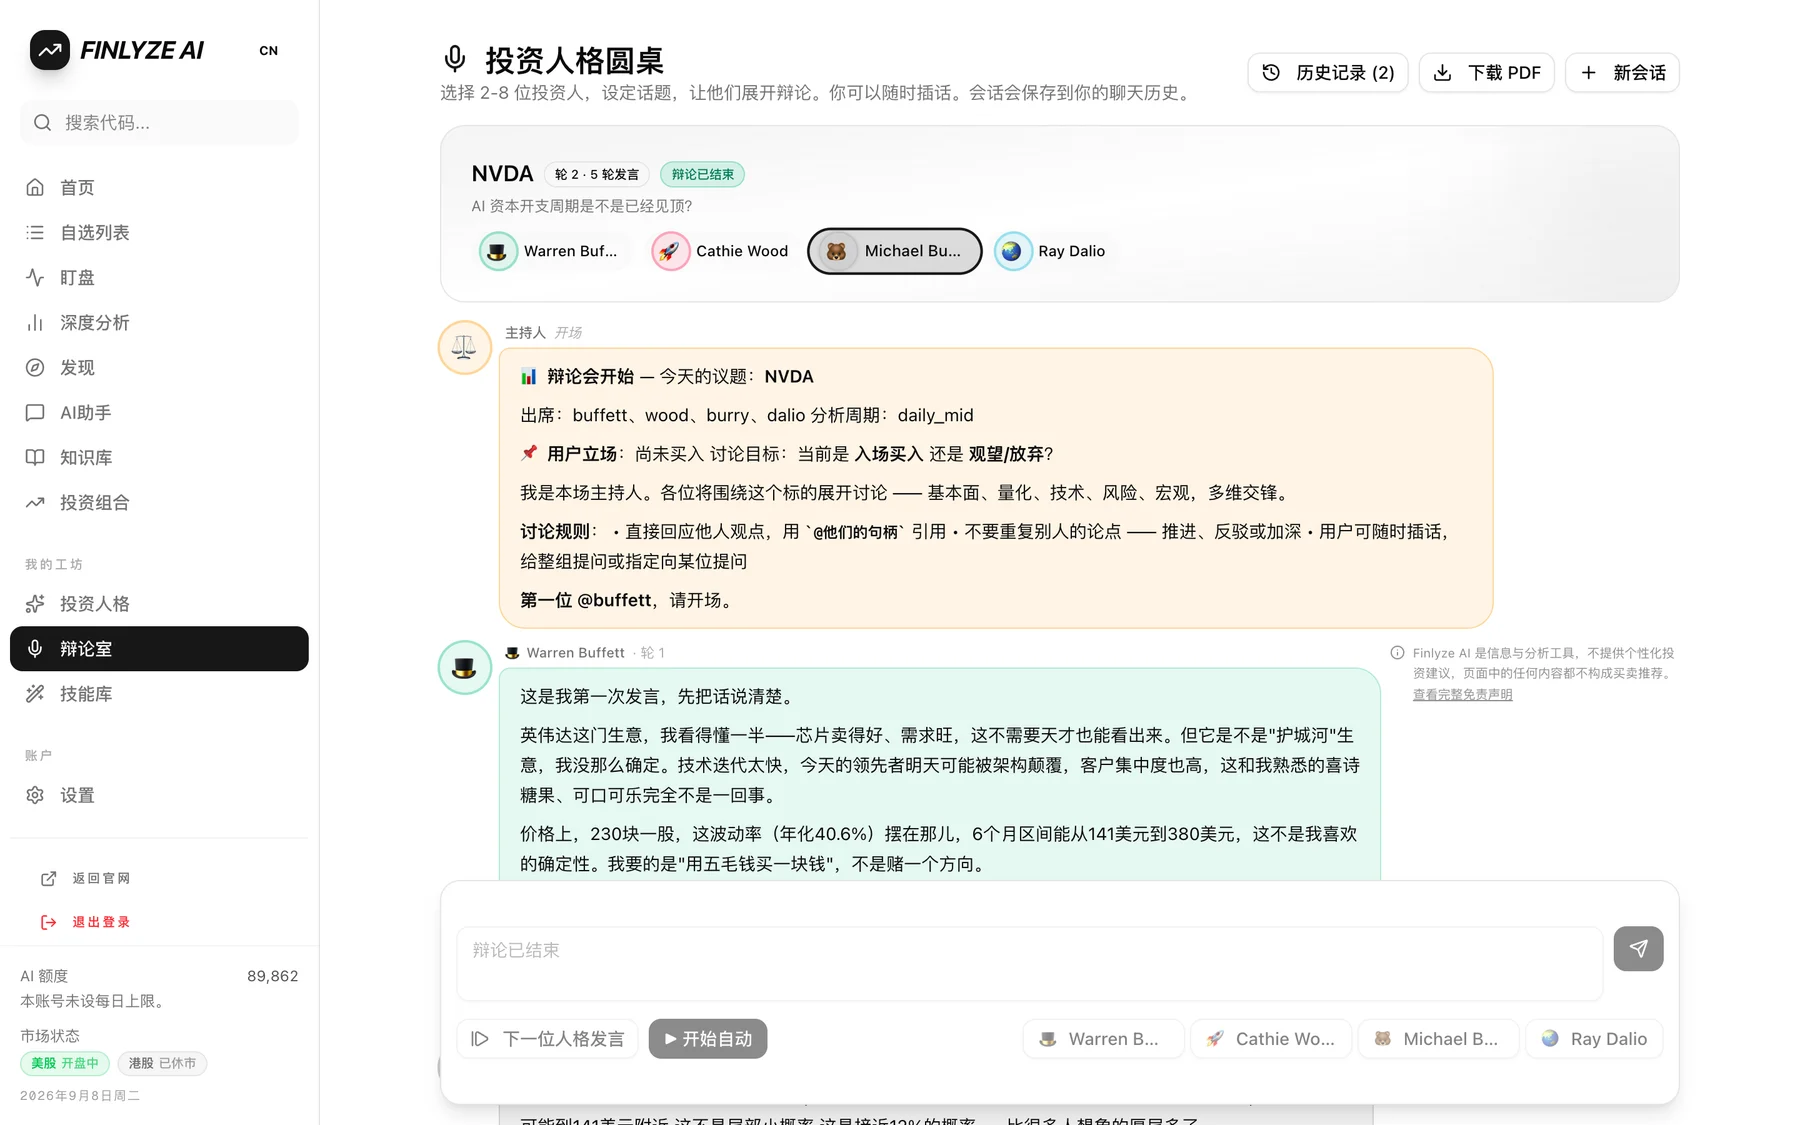Screen dimensions: 1800x1125
Task: Click the return to website external-link icon
Action: click(48, 878)
